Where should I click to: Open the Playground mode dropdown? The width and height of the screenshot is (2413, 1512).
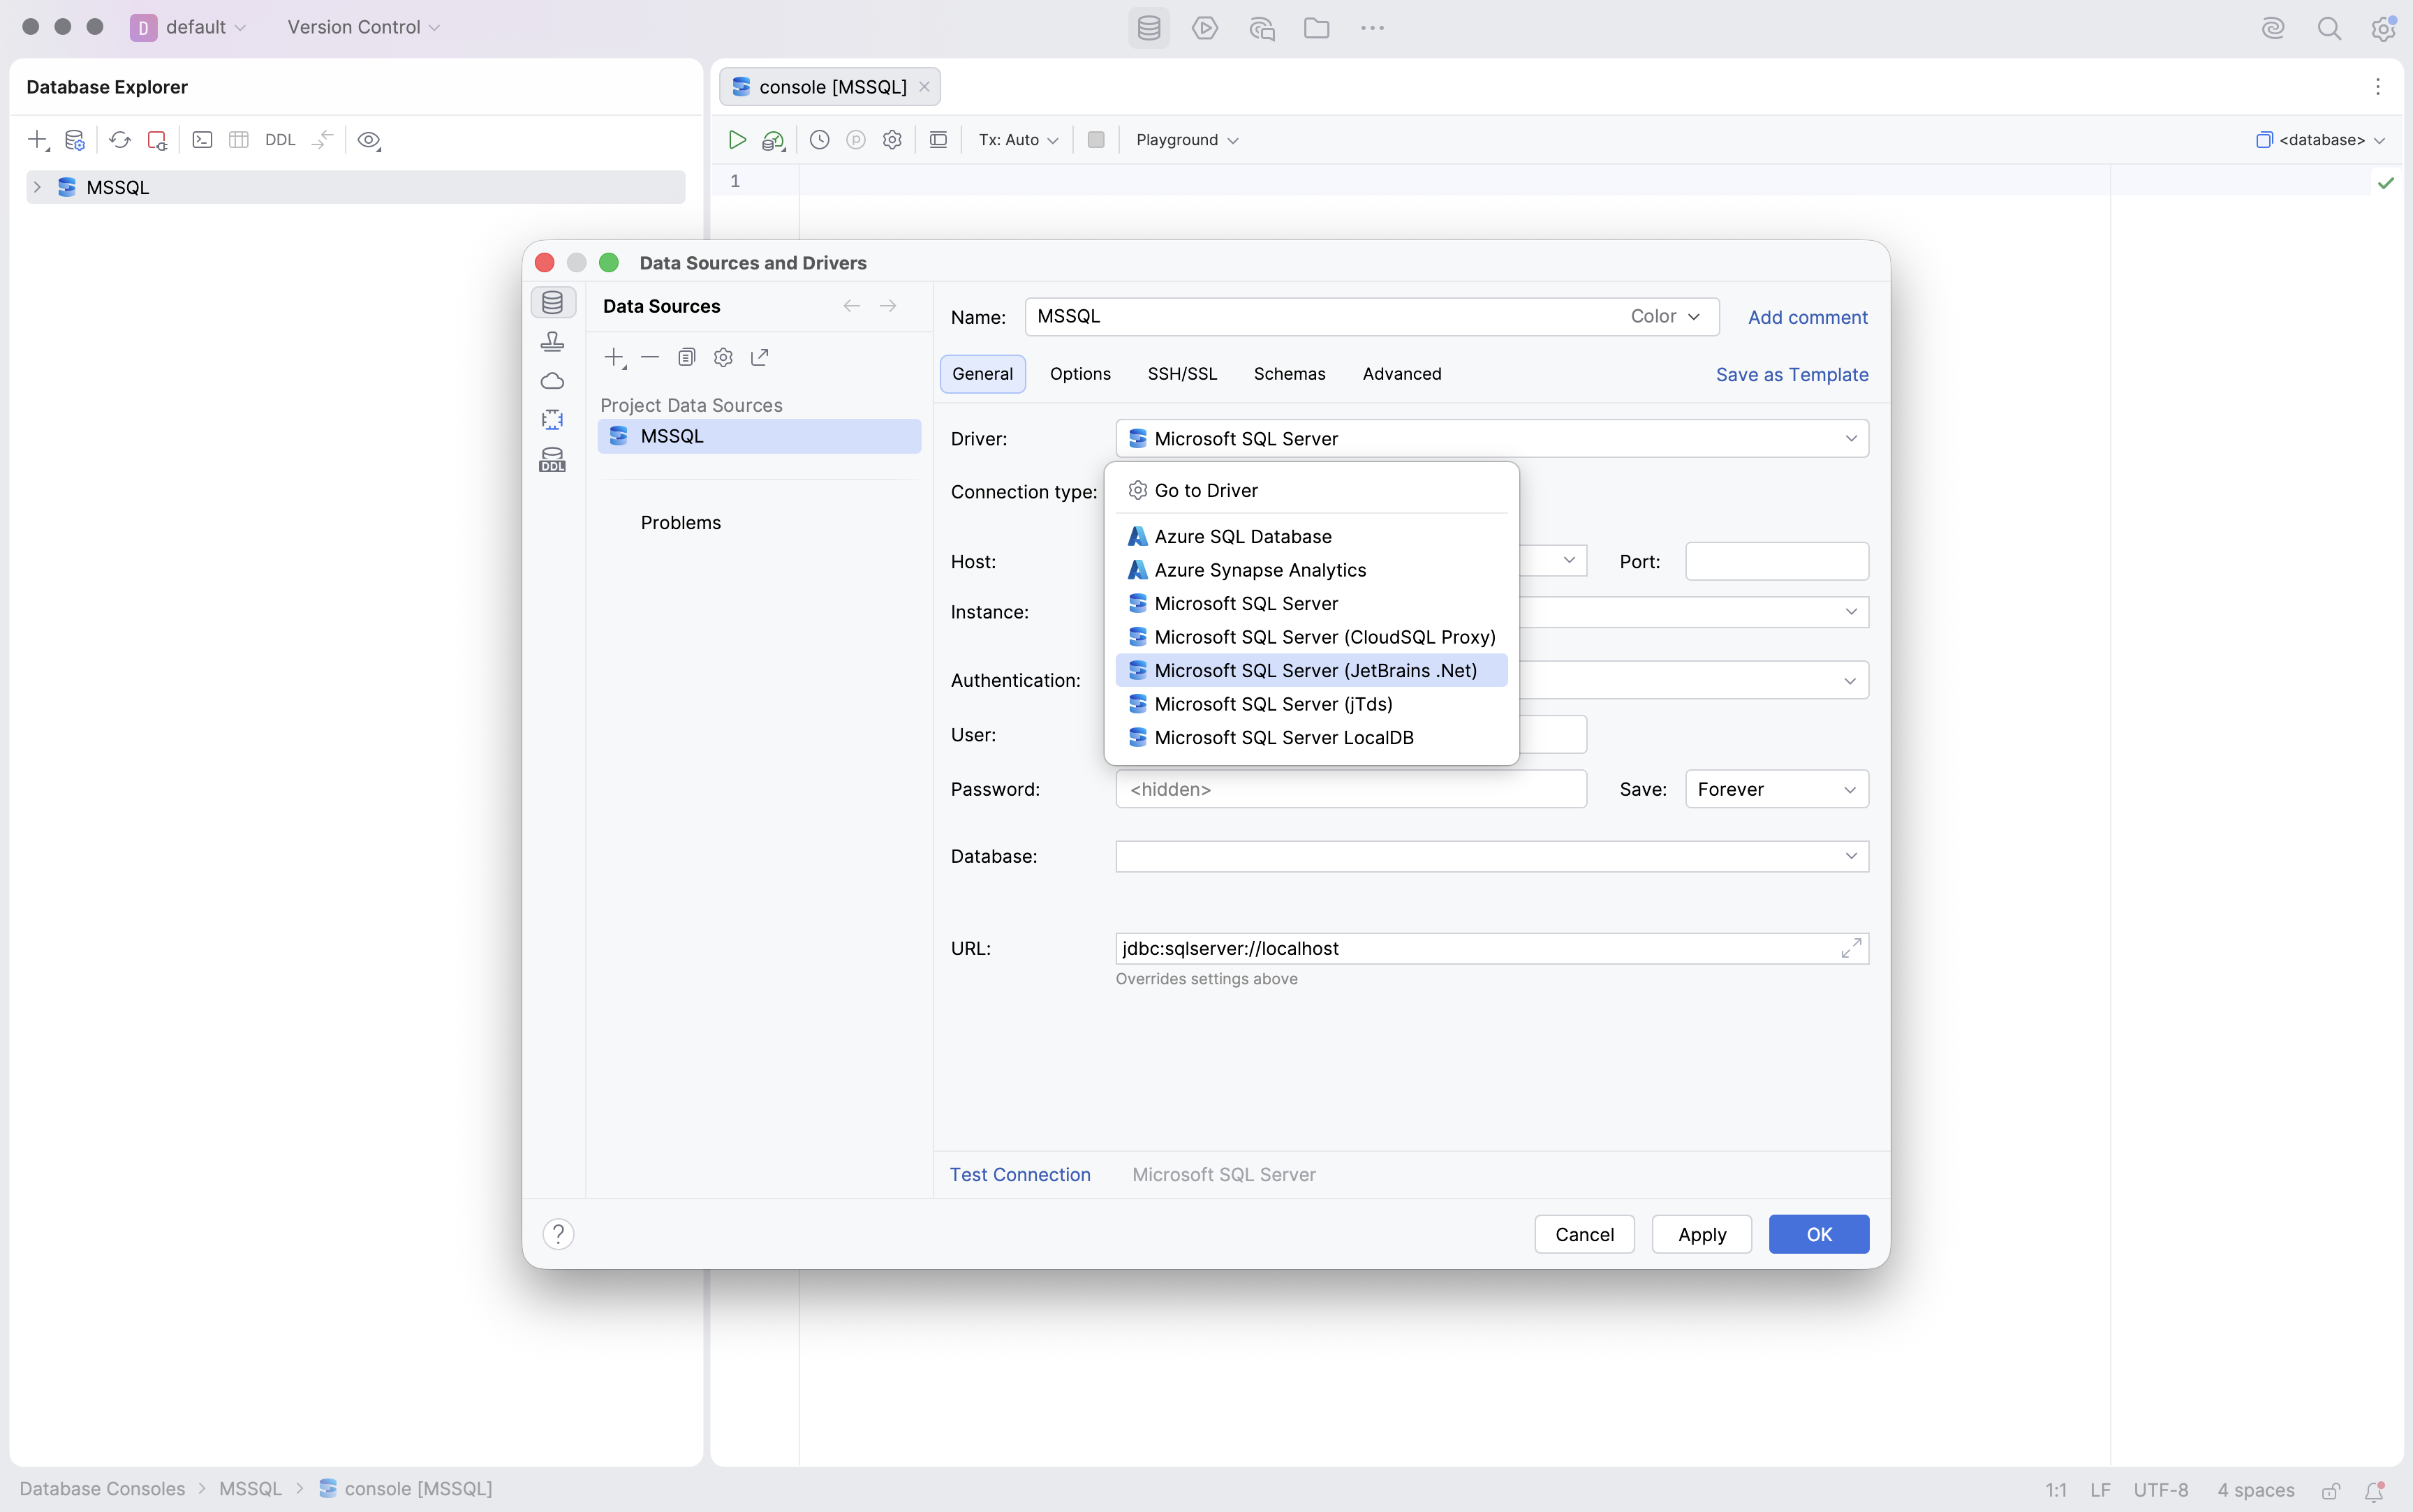(x=1187, y=140)
